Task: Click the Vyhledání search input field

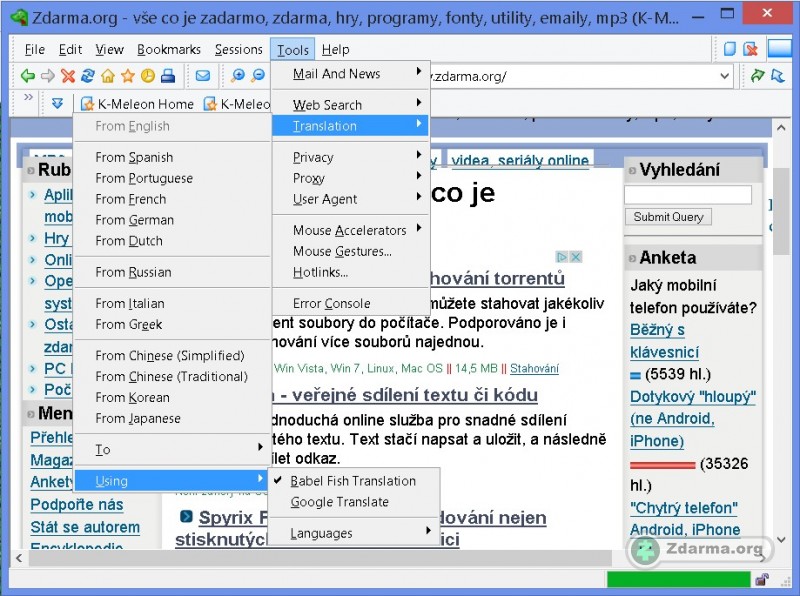Action: (688, 195)
